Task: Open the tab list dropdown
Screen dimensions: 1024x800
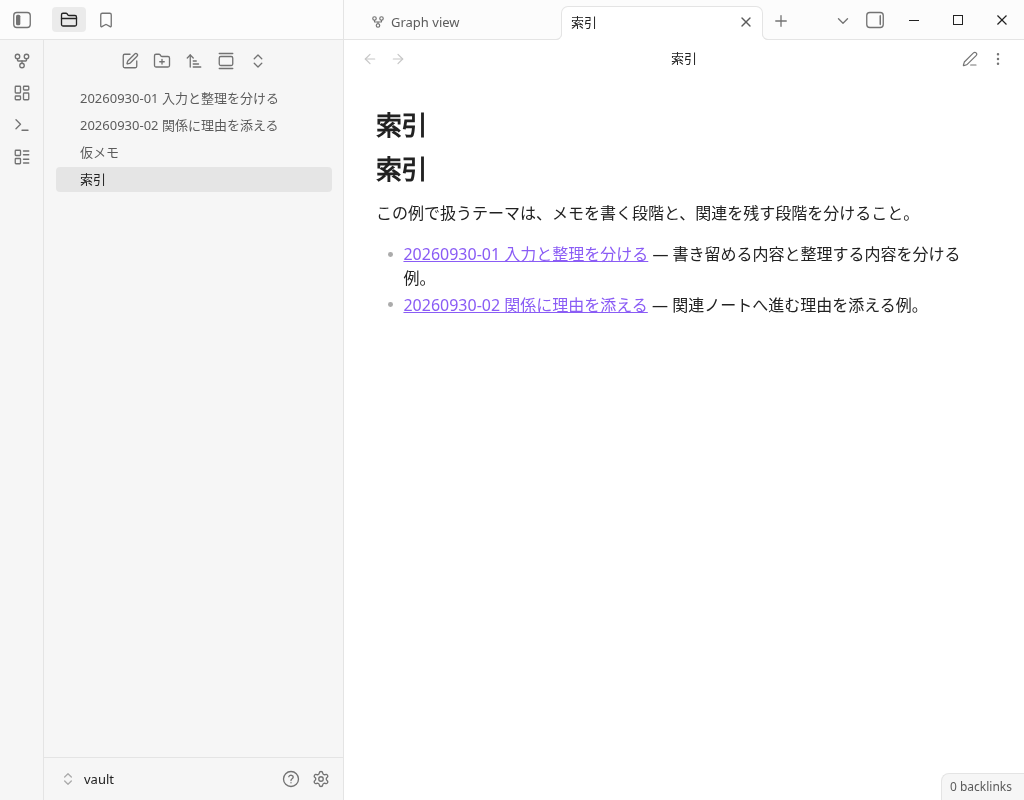Action: pyautogui.click(x=843, y=21)
